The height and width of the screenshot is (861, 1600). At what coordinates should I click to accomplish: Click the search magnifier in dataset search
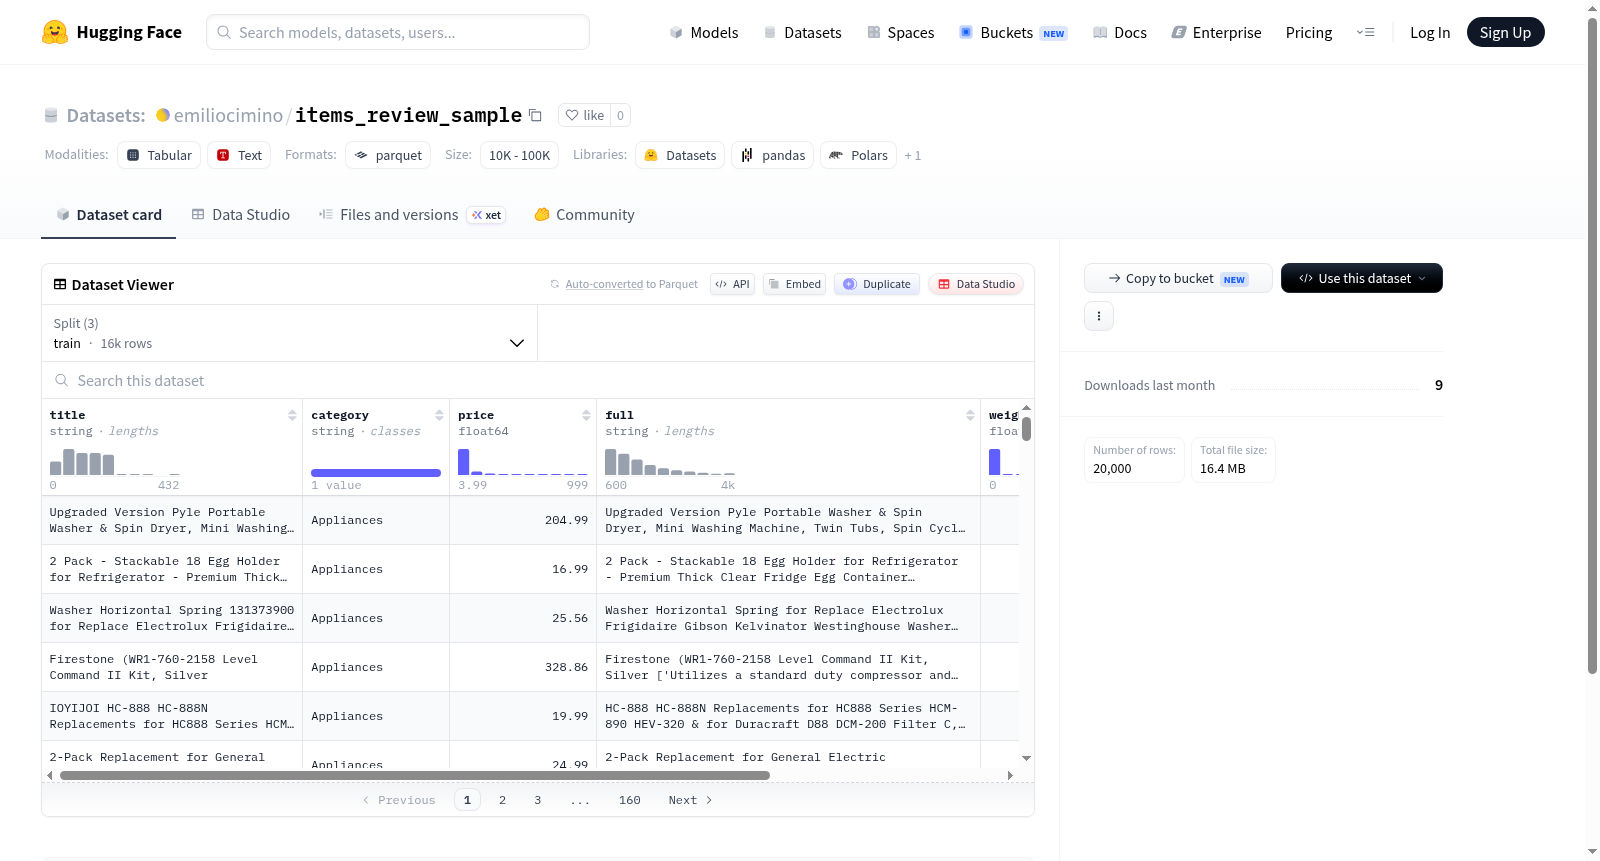[62, 380]
